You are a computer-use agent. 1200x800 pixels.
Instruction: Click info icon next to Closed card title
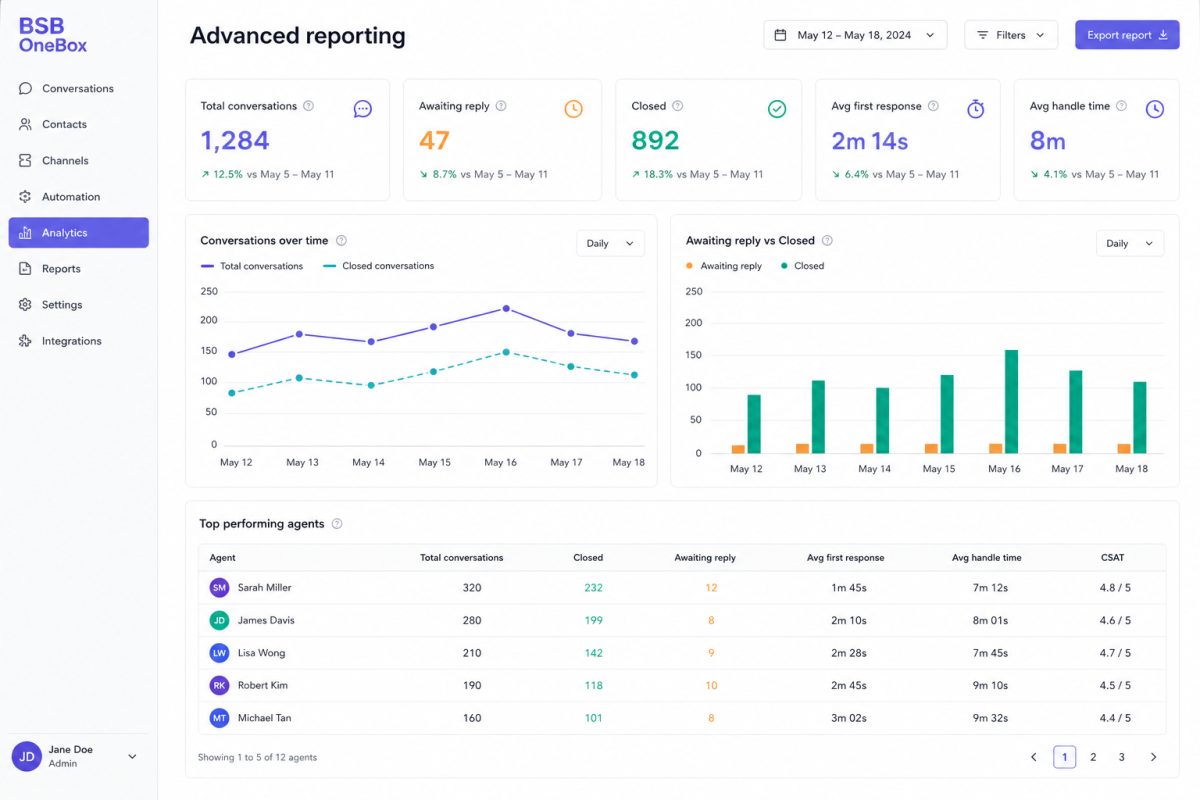point(678,106)
